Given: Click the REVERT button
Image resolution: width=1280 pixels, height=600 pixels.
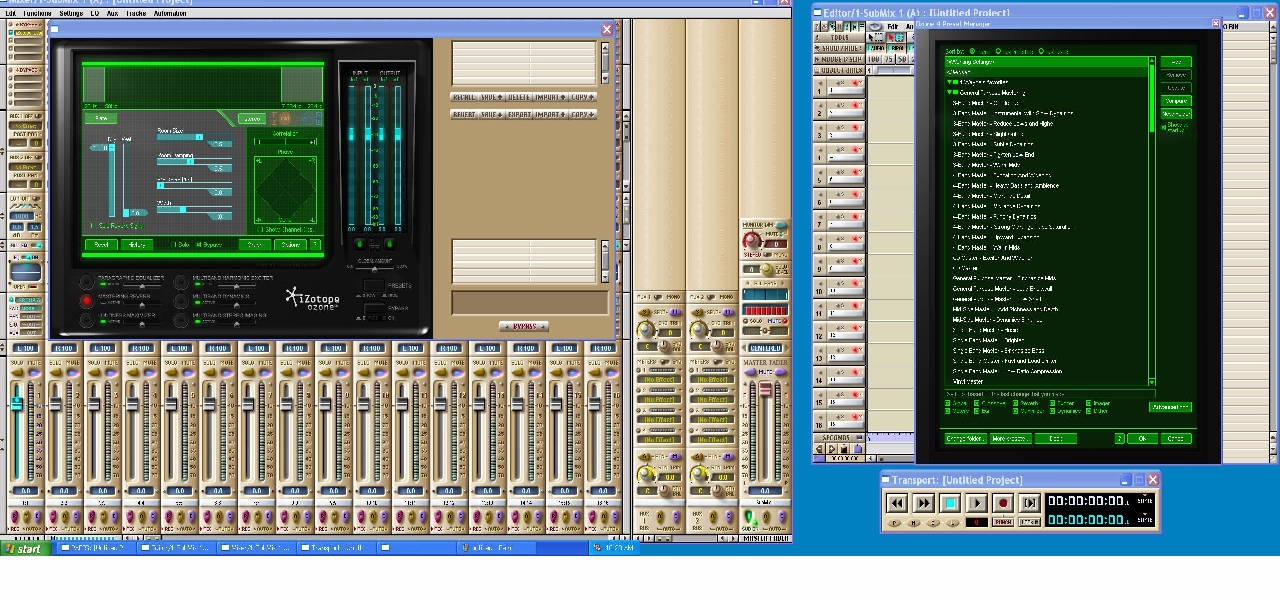Looking at the screenshot, I should pos(464,115).
